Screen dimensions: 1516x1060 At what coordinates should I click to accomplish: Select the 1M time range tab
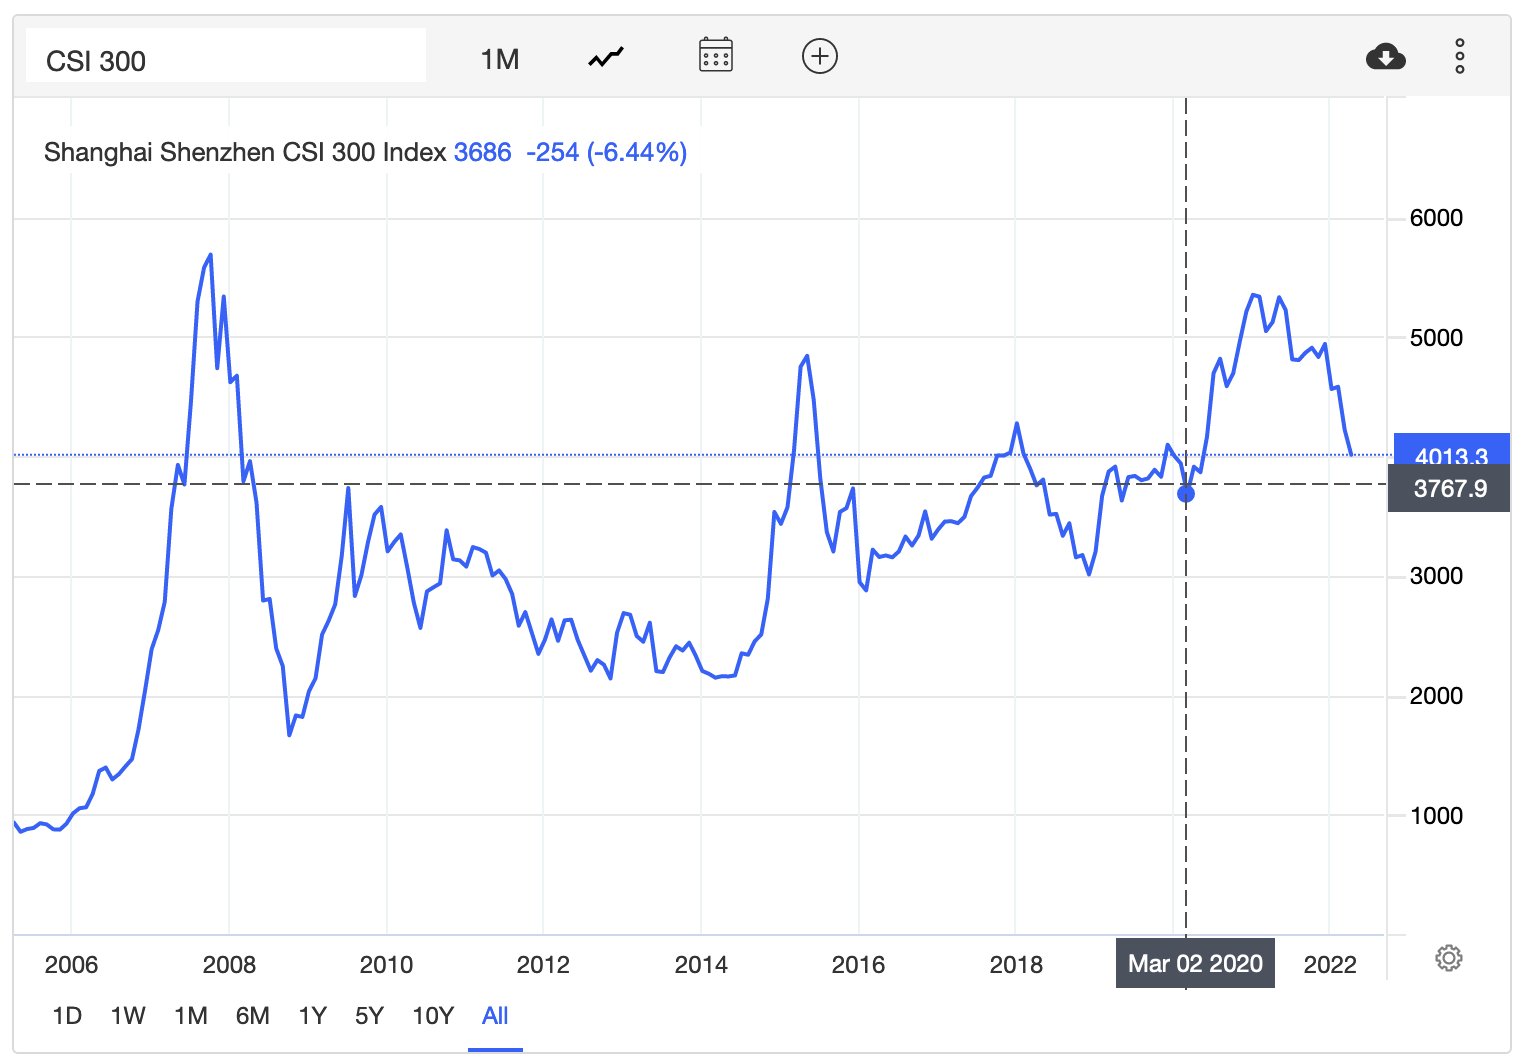[191, 1016]
